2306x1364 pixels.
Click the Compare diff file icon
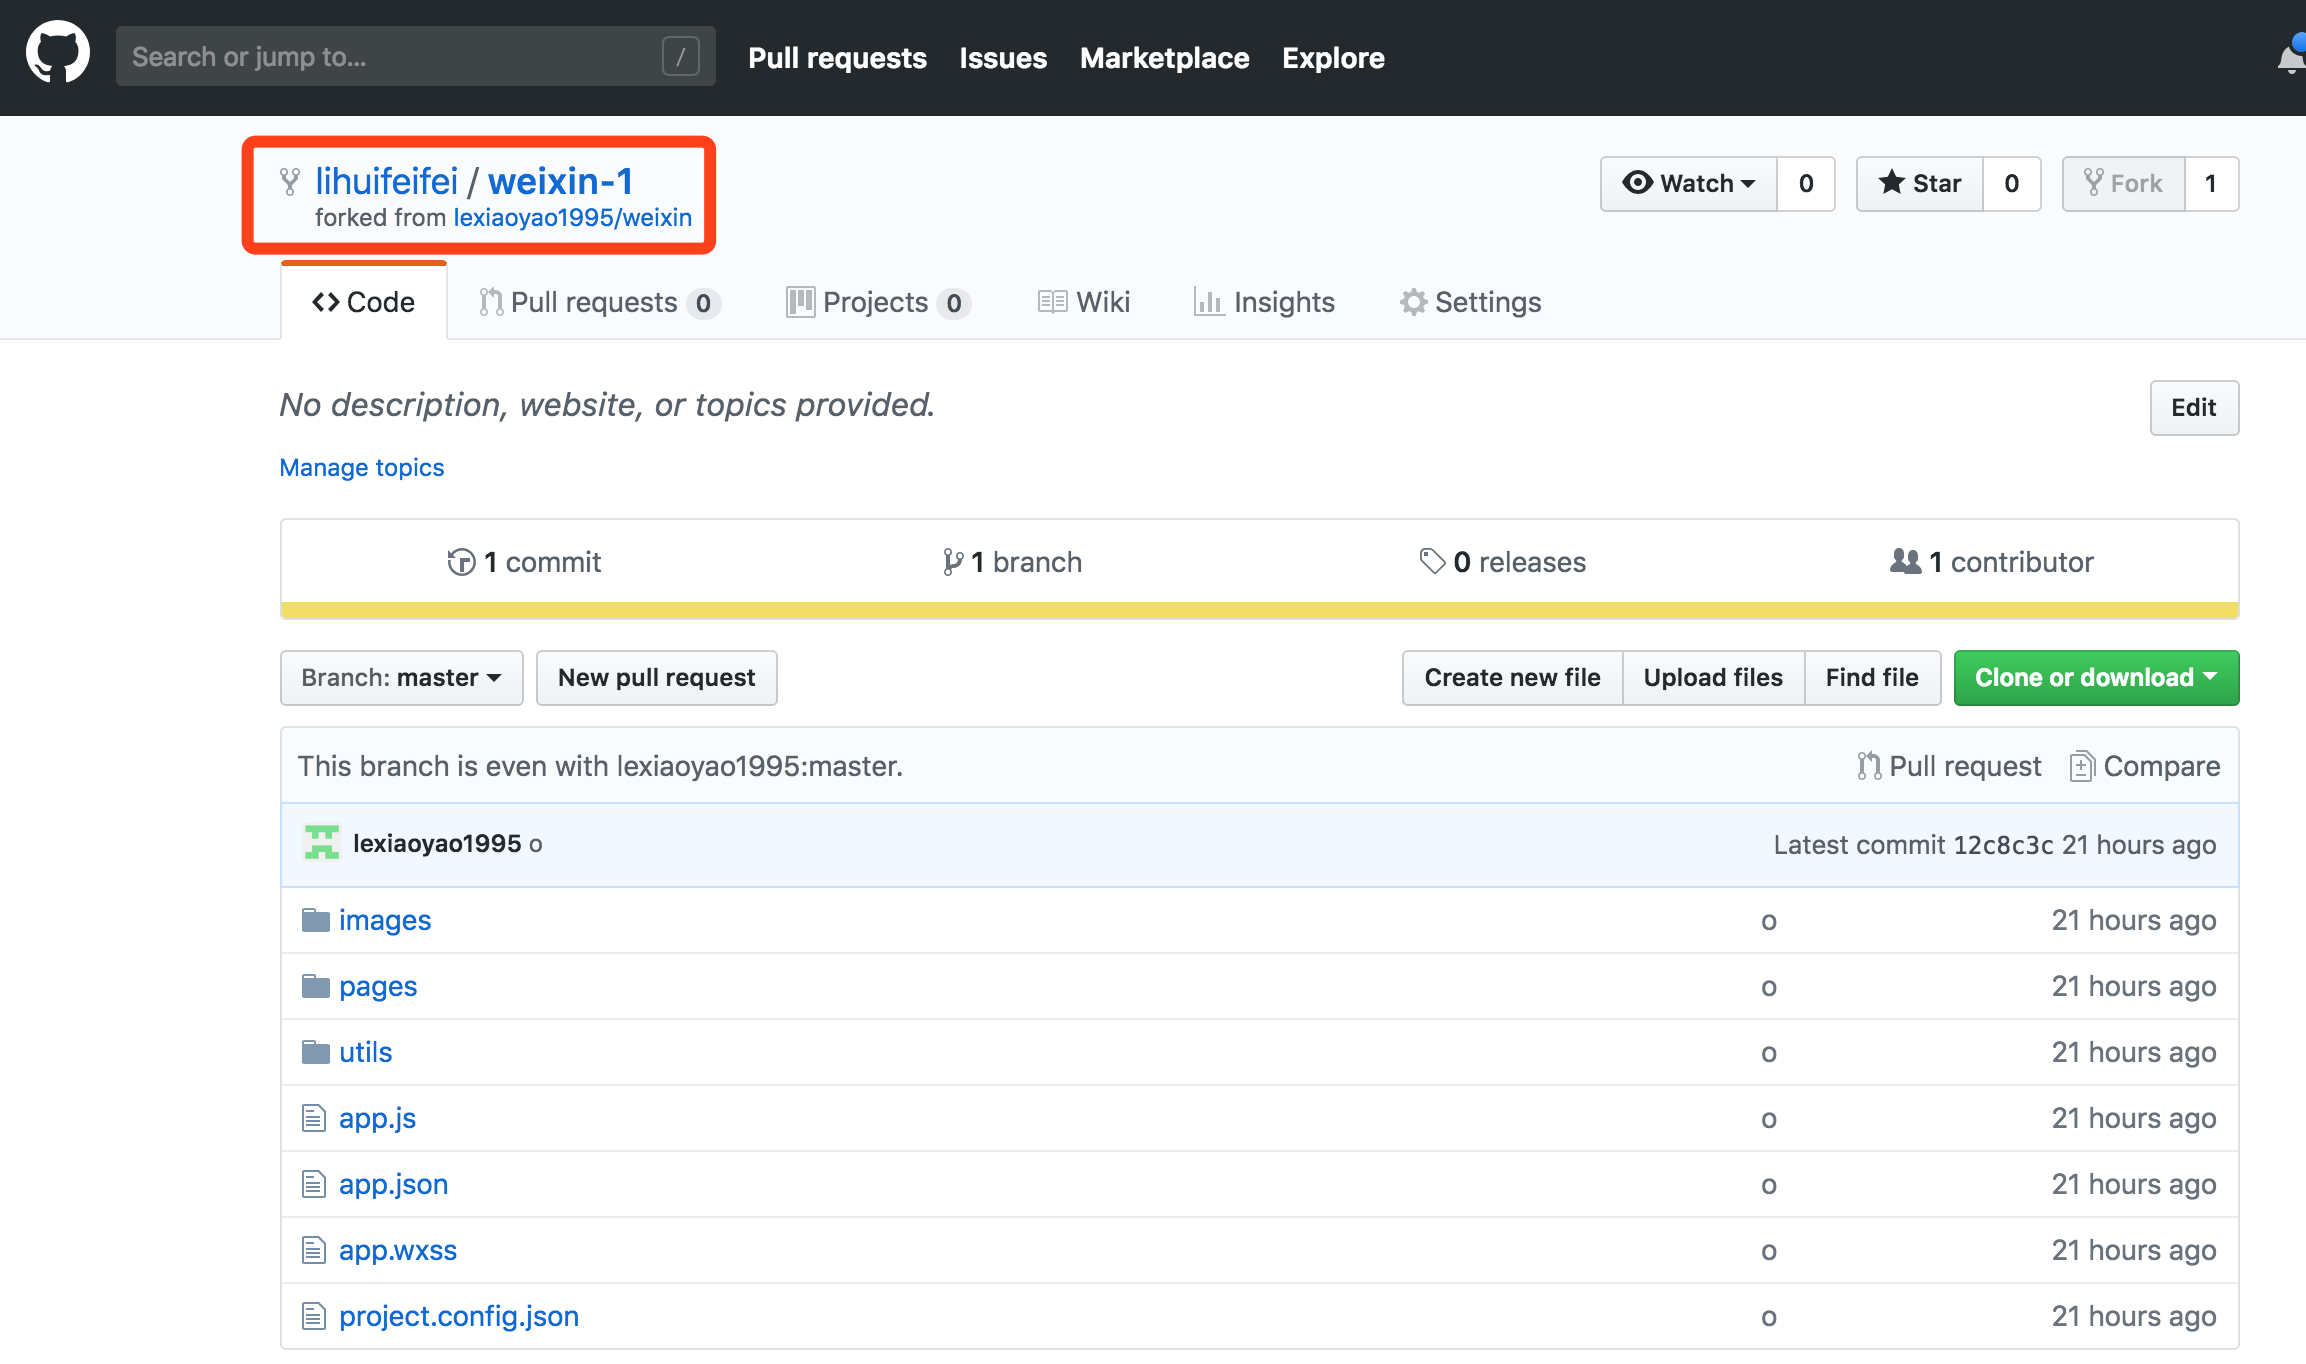[x=2082, y=766]
